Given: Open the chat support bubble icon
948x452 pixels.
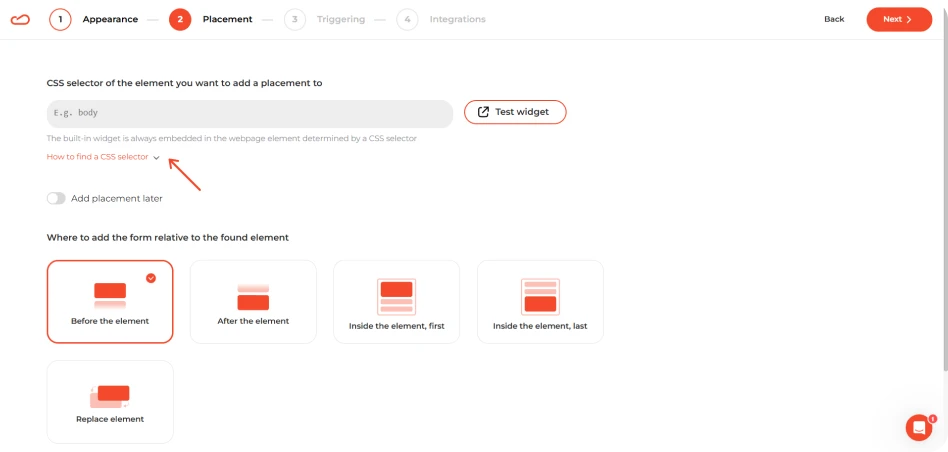Looking at the screenshot, I should (919, 428).
